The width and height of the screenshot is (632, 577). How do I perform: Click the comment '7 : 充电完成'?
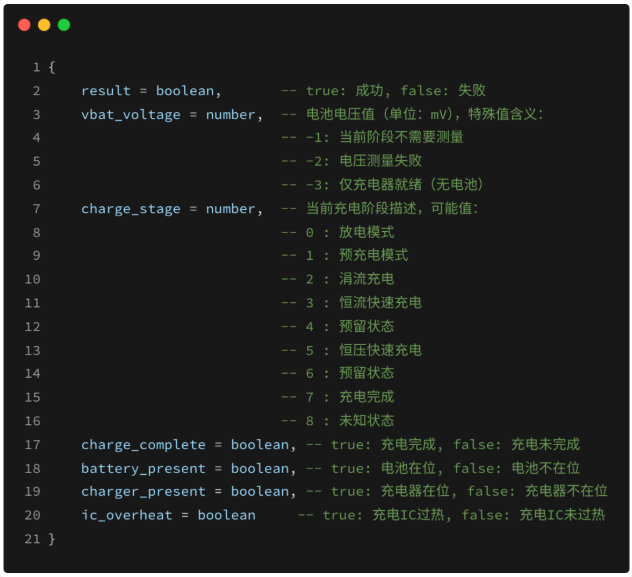pyautogui.click(x=350, y=397)
